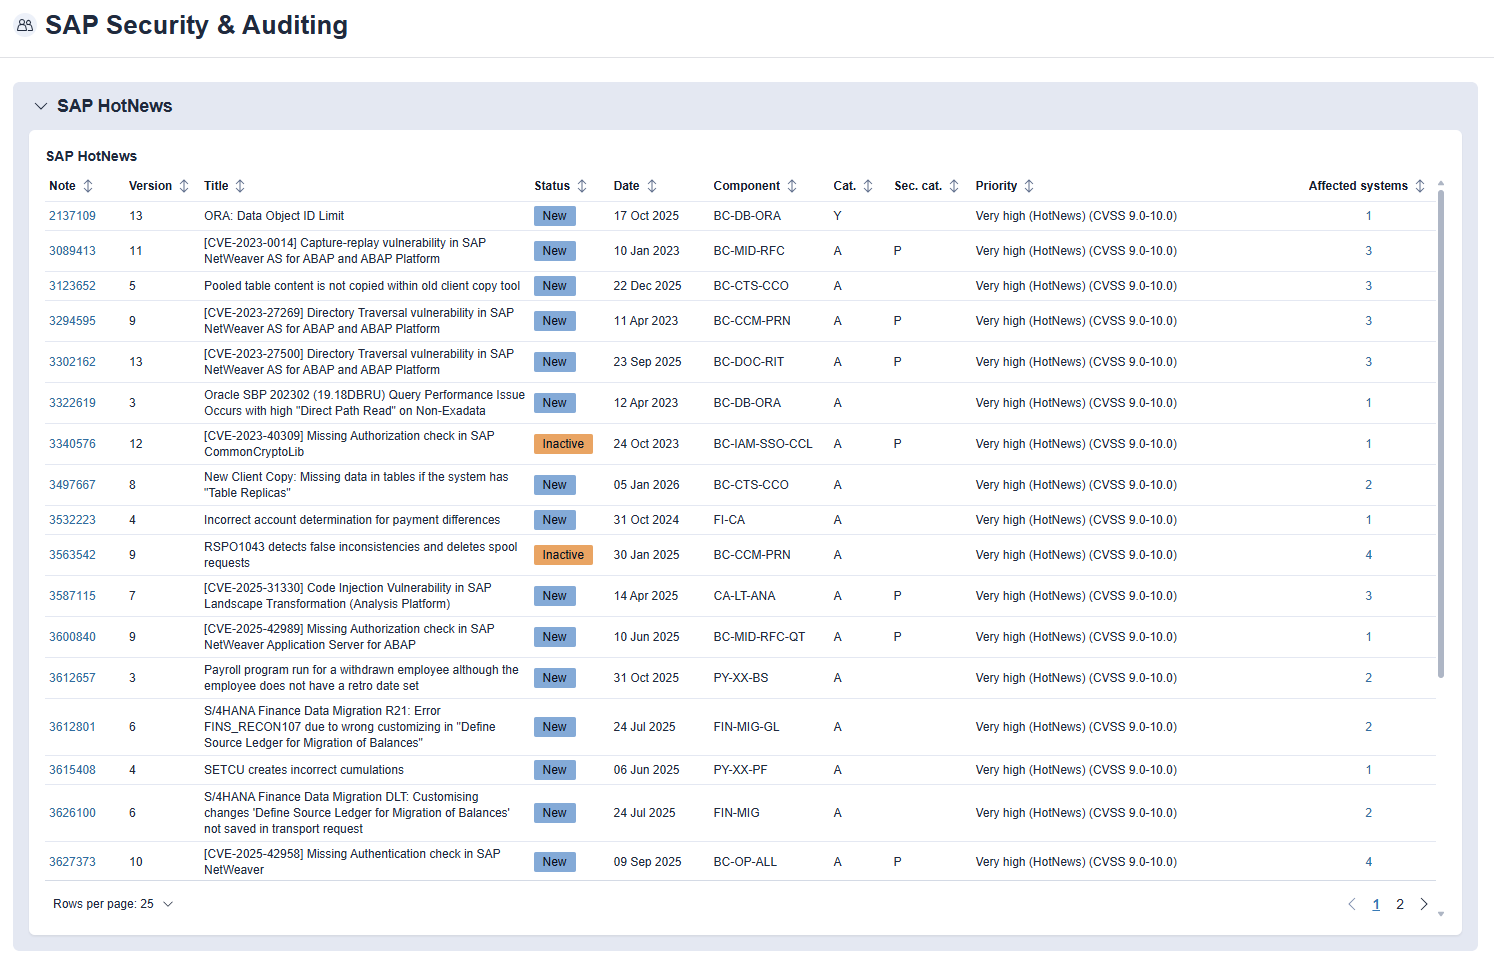1494x958 pixels.
Task: Sort the Cat. column
Action: [x=868, y=186]
